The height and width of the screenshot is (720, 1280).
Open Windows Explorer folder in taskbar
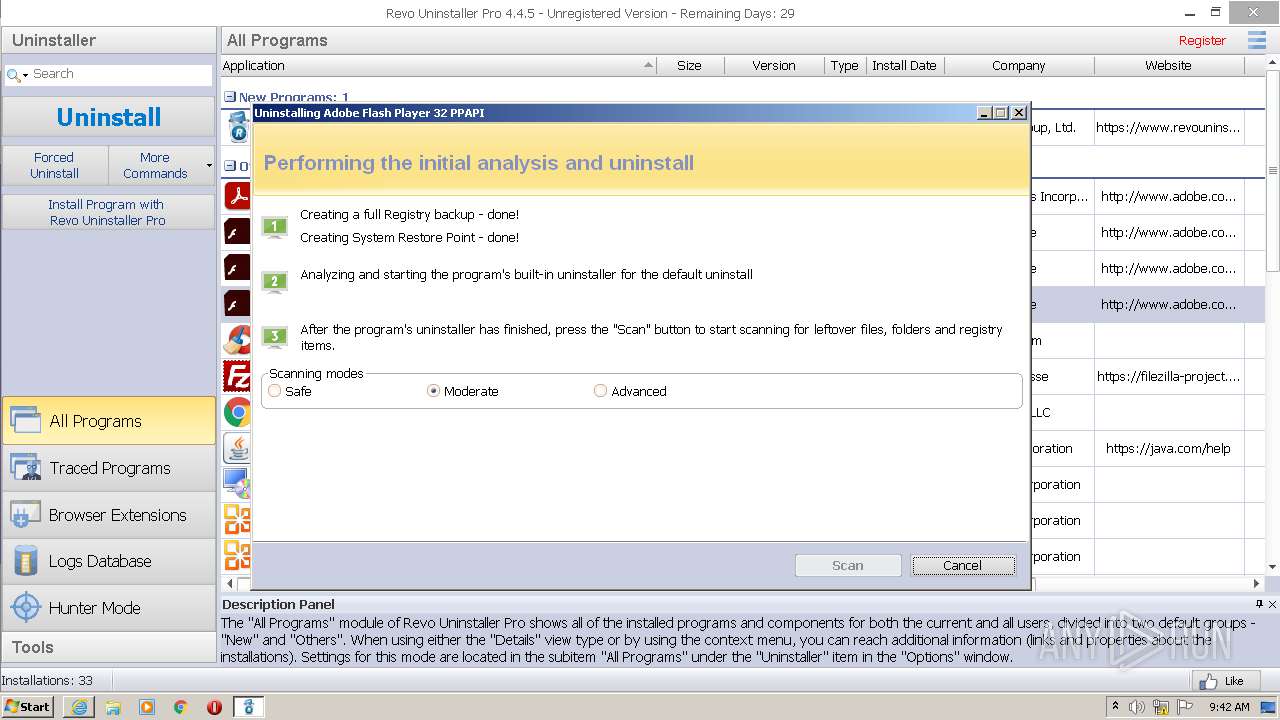pos(113,707)
